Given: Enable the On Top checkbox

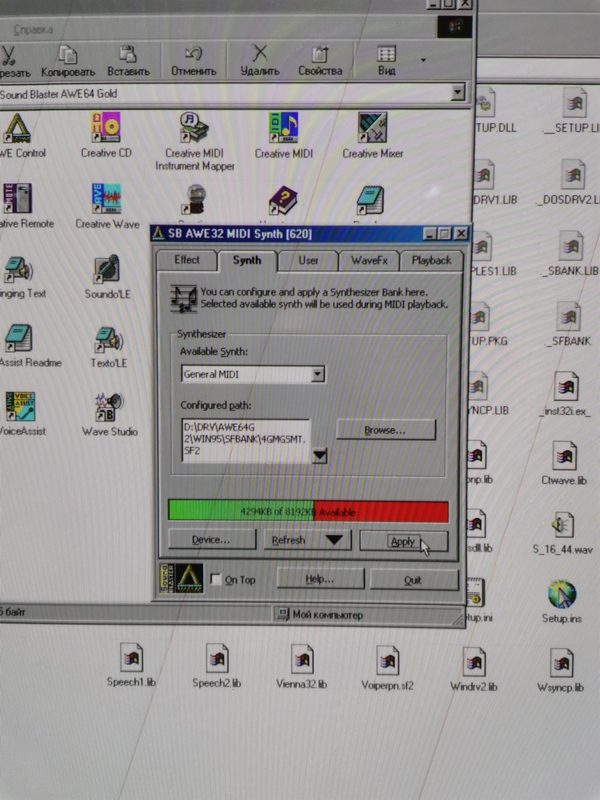Looking at the screenshot, I should 216,579.
